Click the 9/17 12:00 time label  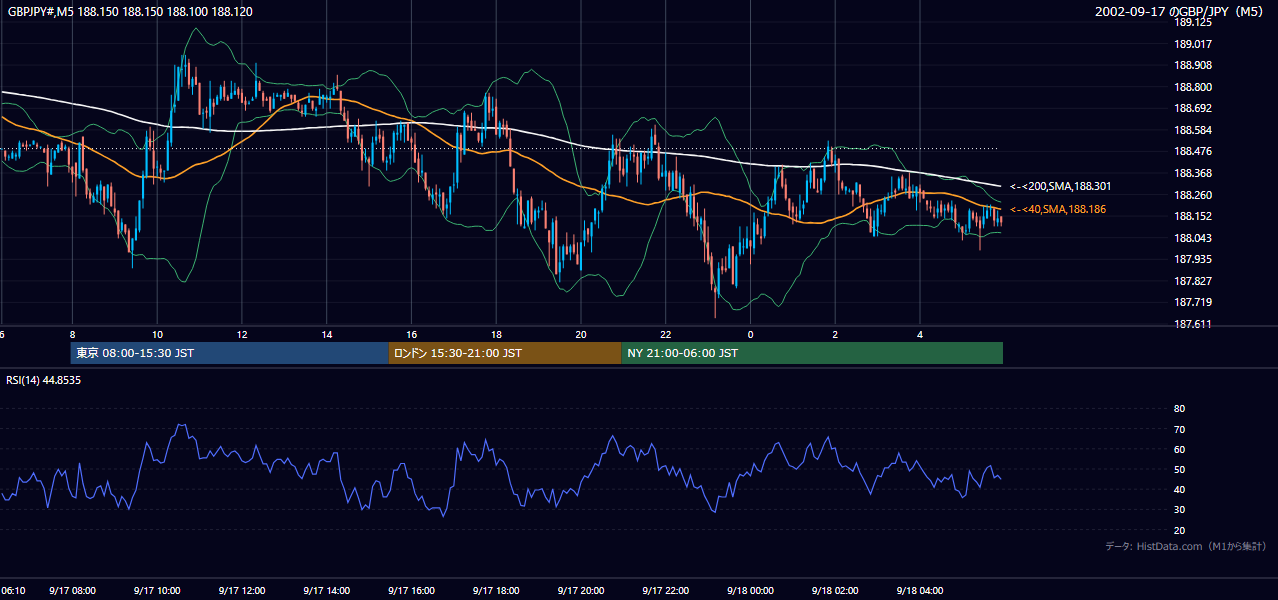coord(242,591)
